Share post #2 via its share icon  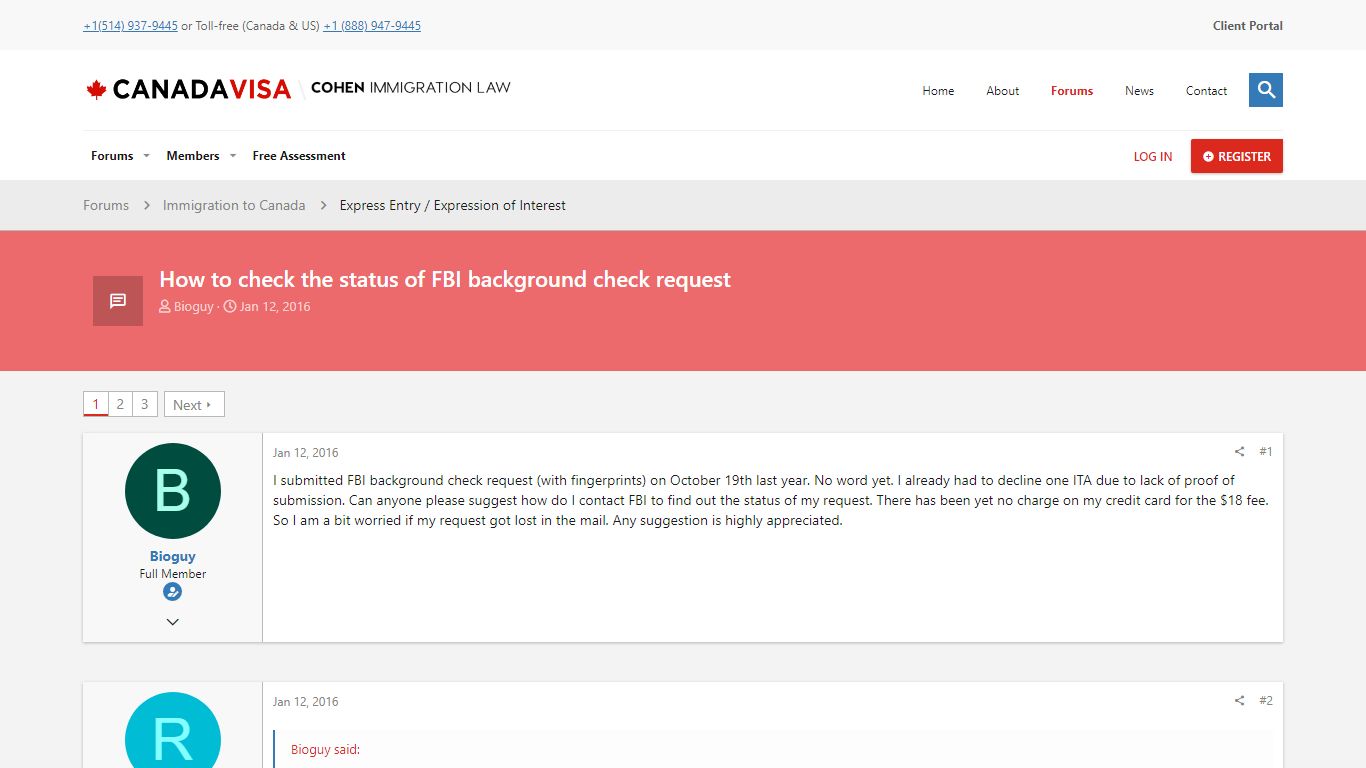(x=1239, y=701)
